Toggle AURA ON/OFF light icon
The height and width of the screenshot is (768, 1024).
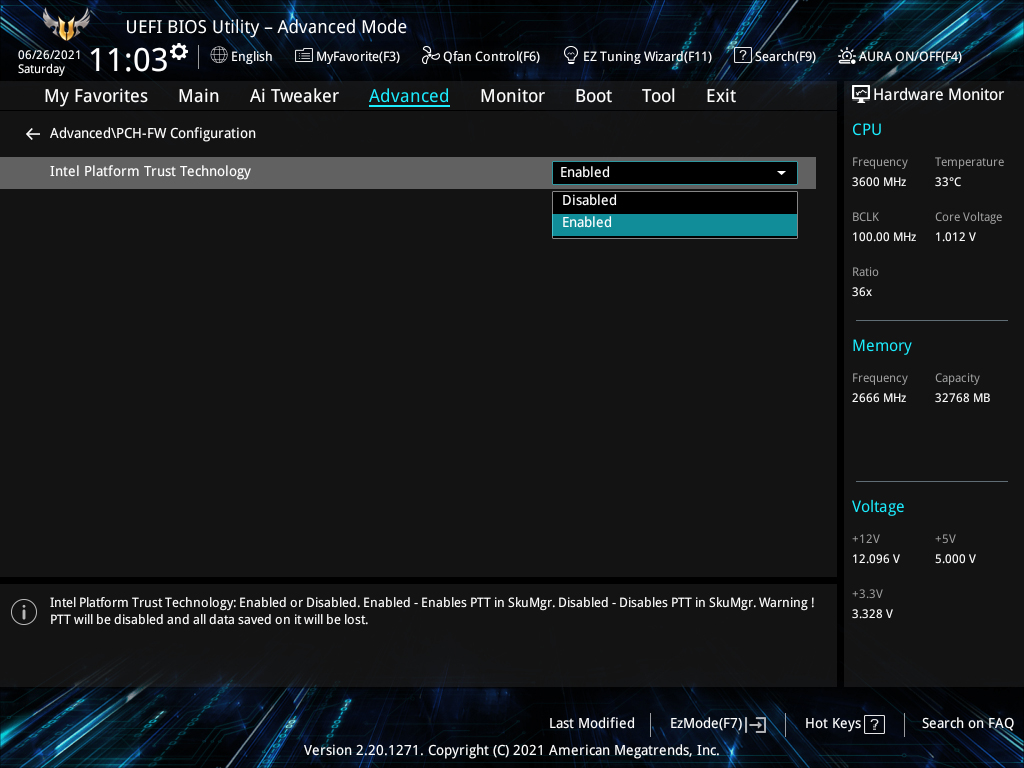coord(847,56)
